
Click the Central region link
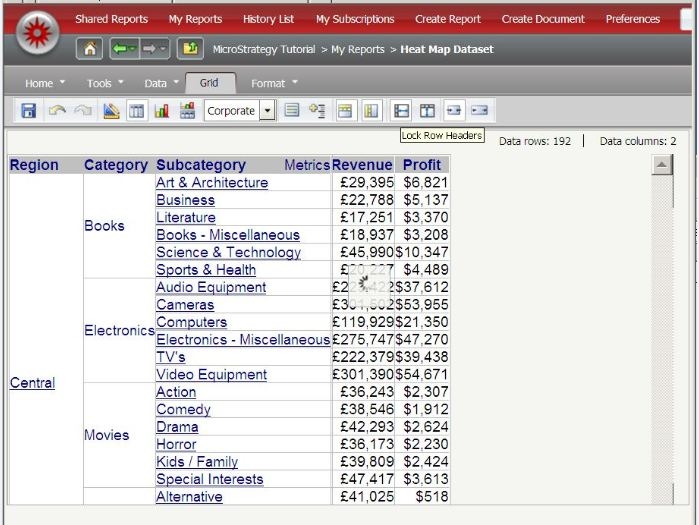(x=33, y=382)
